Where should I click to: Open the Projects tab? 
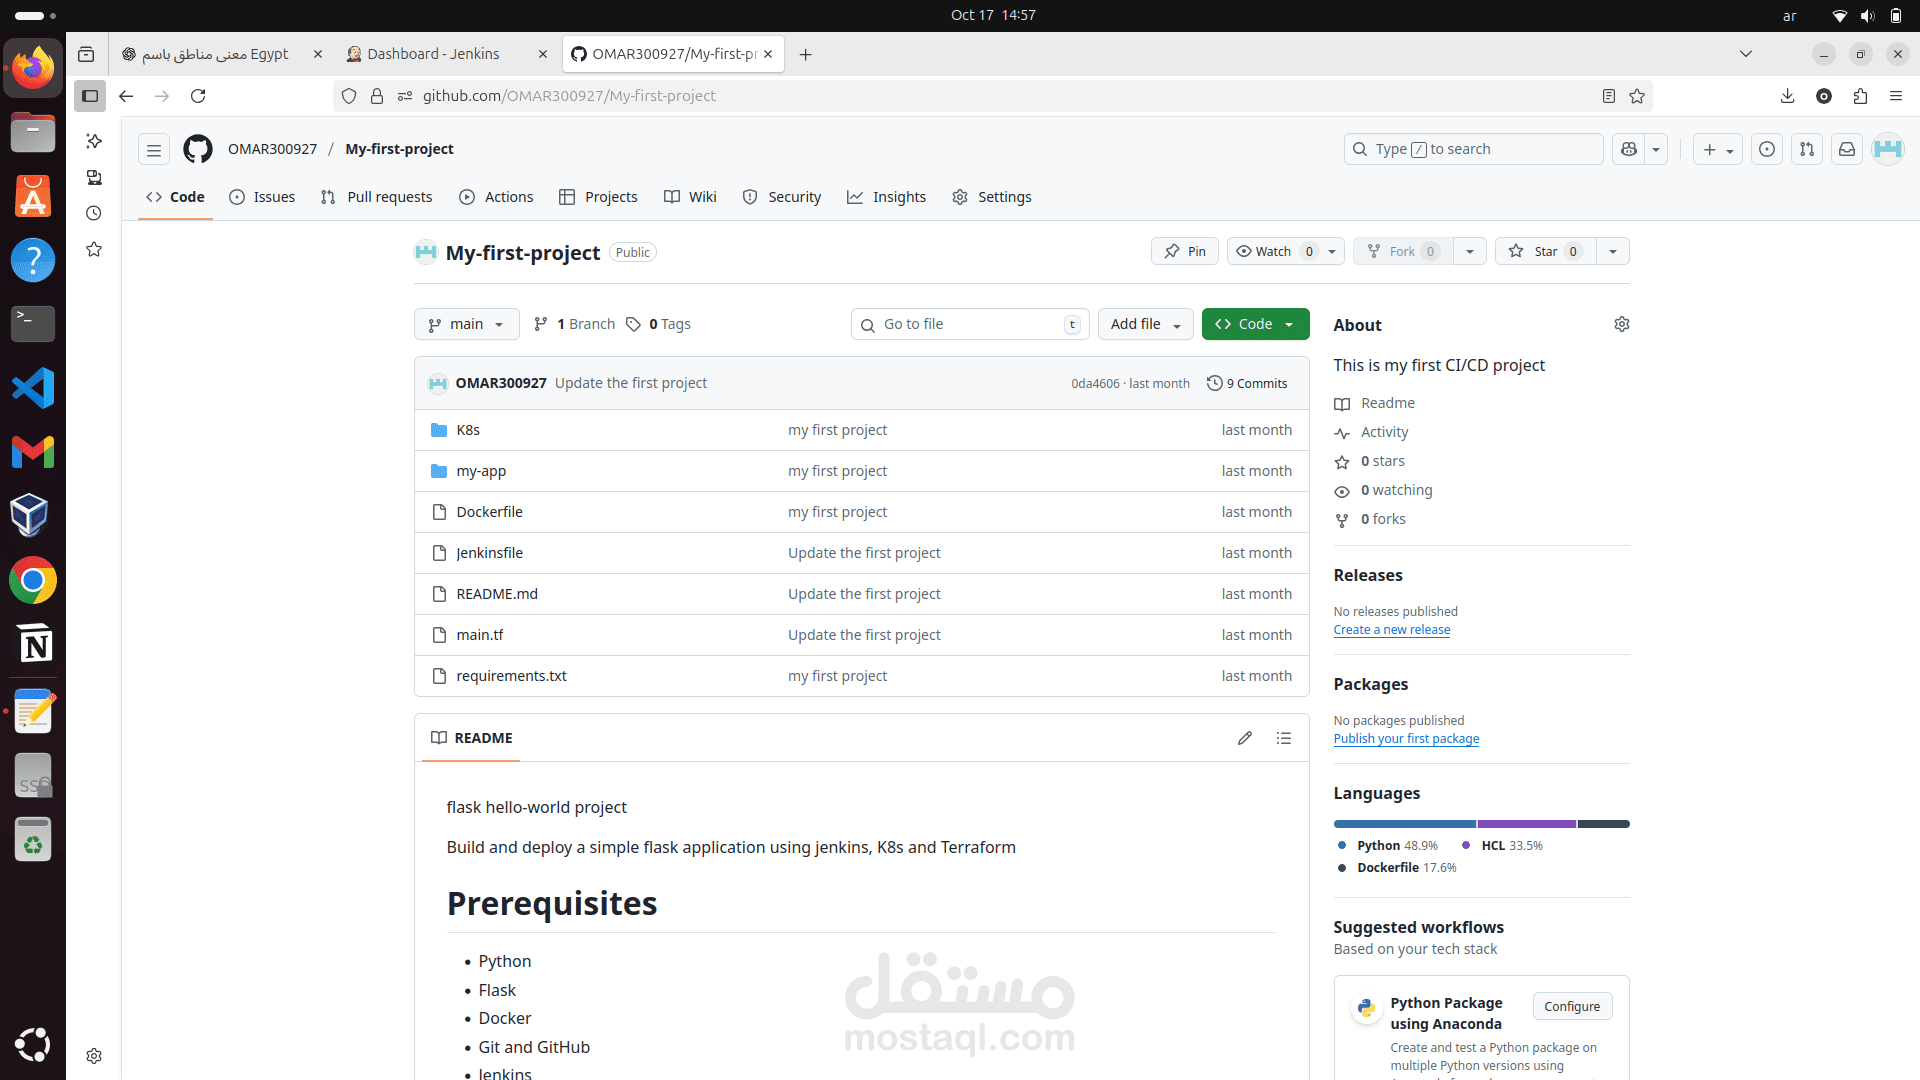(598, 197)
